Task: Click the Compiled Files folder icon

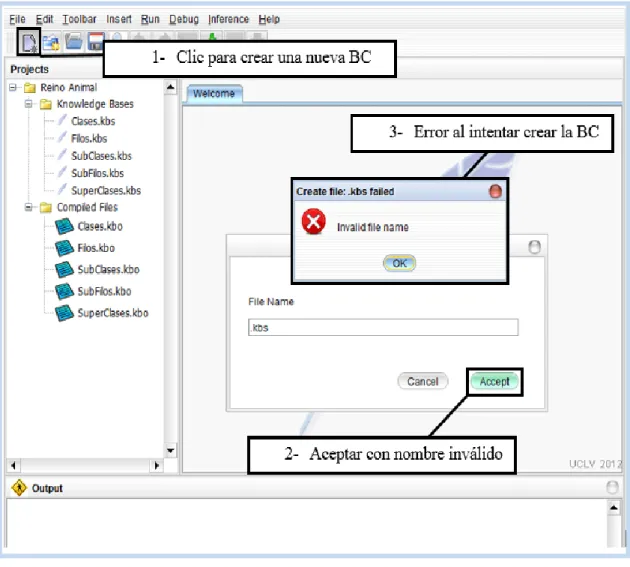Action: (46, 207)
